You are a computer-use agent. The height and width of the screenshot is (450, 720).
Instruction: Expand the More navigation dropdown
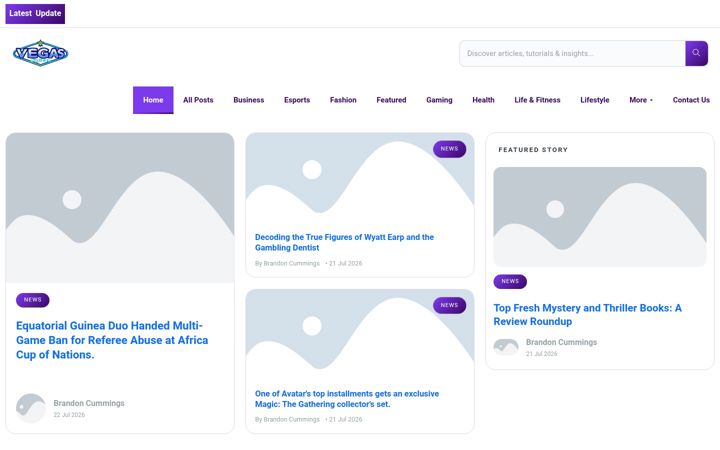coord(641,100)
